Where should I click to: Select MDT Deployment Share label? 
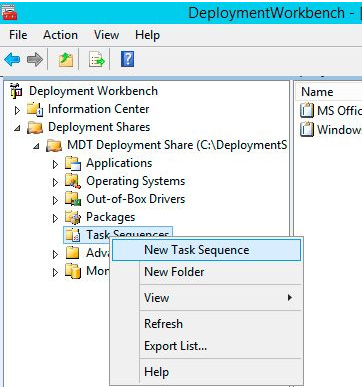177,145
